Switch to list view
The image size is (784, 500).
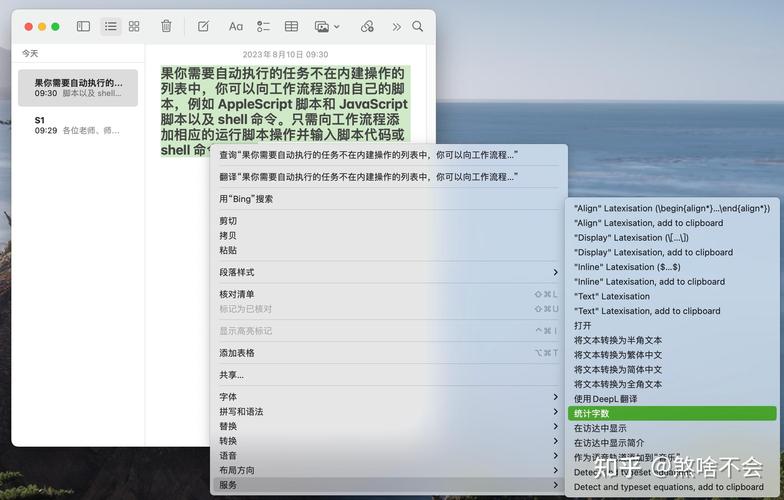(x=110, y=26)
